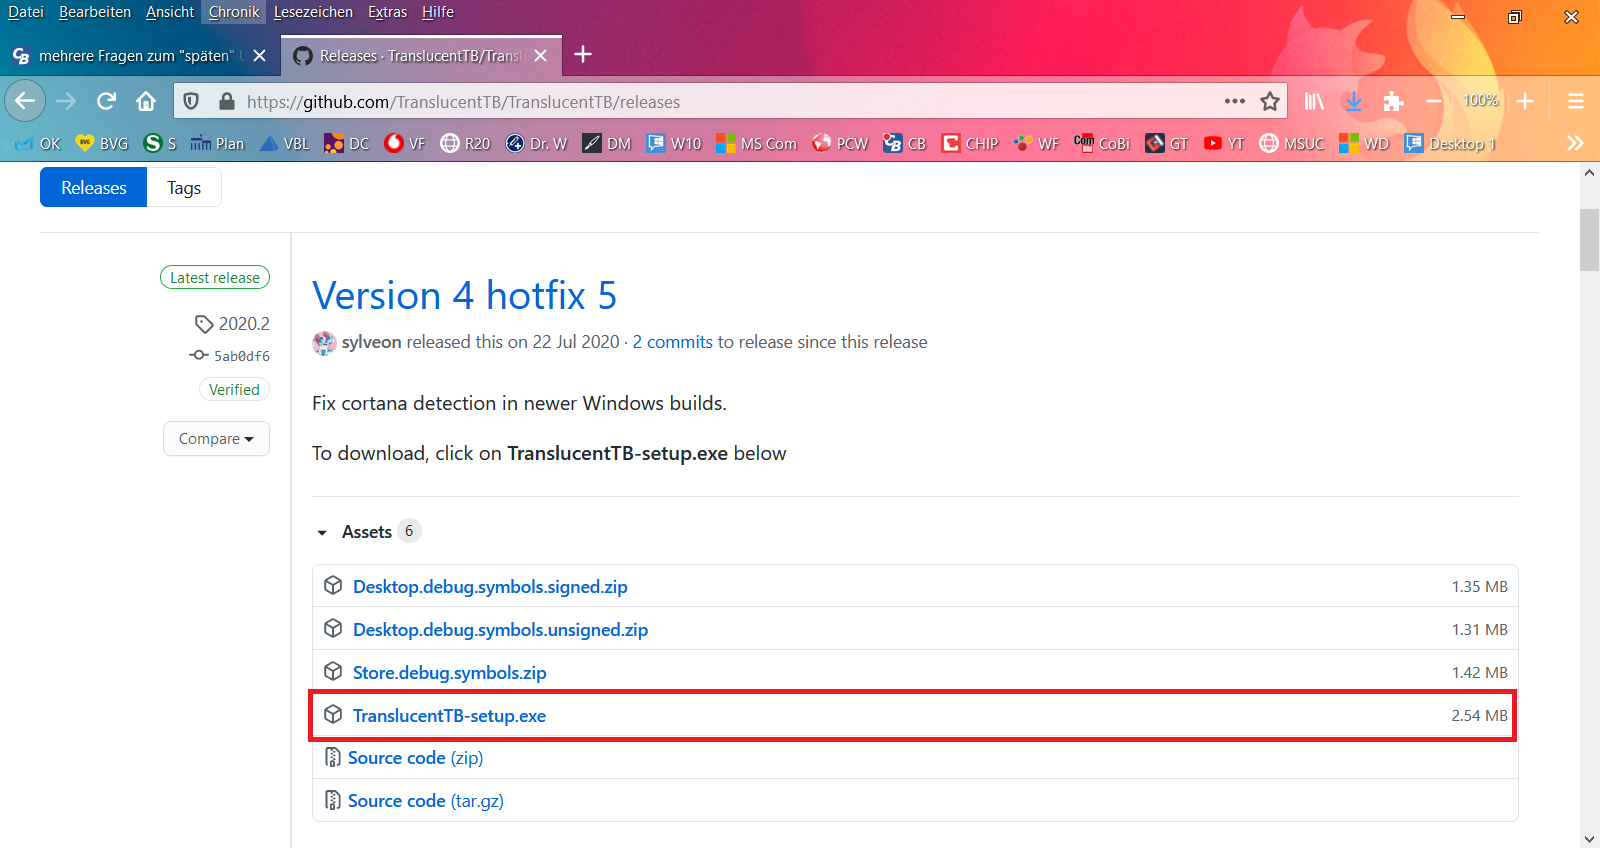Click the 100% zoom level indicator
Screen dimensions: 1600x848
(1480, 101)
